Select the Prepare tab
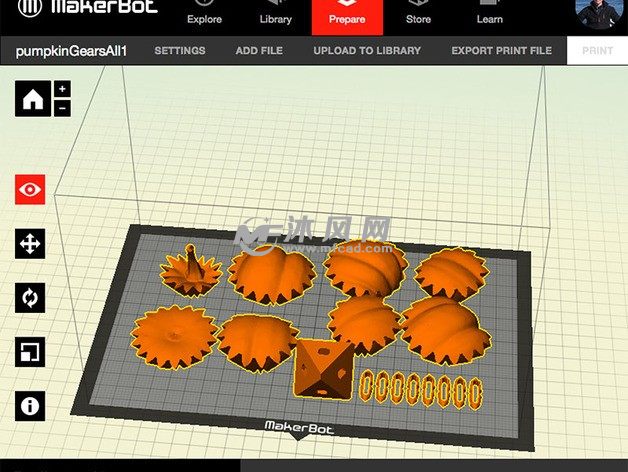628x472 pixels. tap(347, 14)
